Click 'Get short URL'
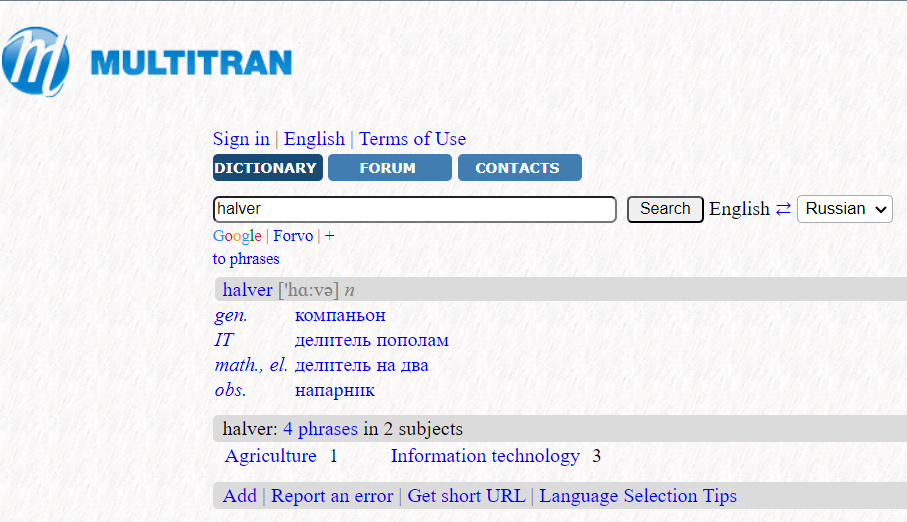Screen dimensions: 907x522 466,496
